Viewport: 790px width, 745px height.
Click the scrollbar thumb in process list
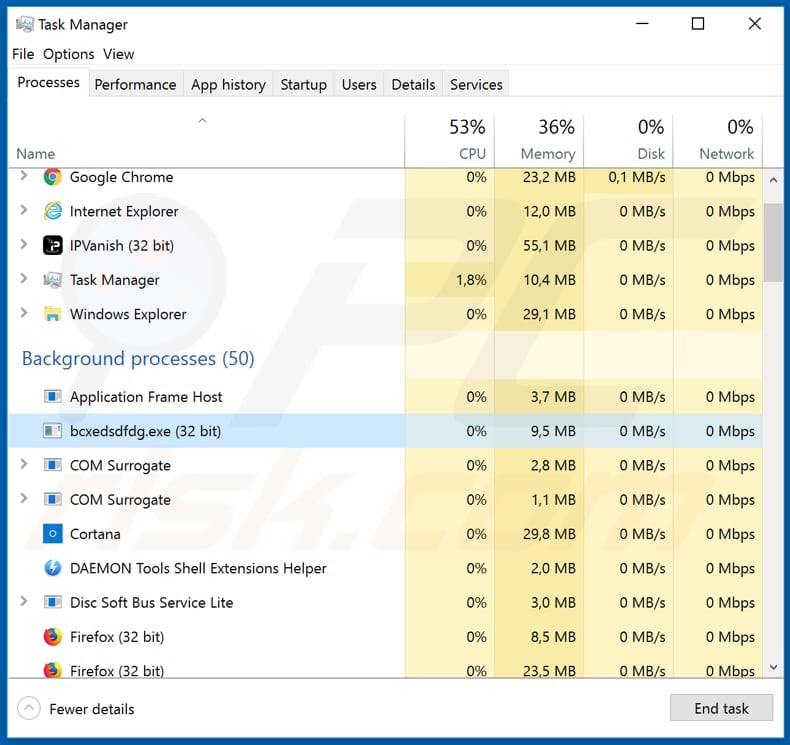coord(773,243)
